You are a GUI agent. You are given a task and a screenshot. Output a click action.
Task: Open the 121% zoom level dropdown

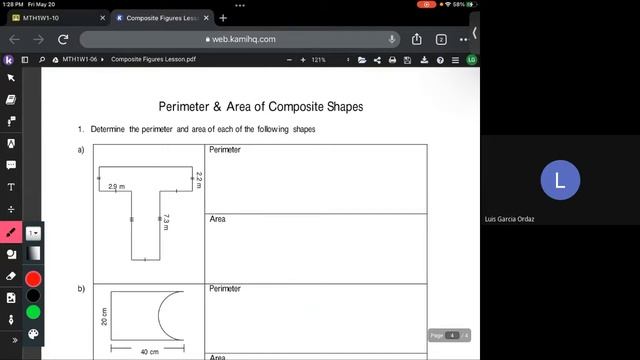[x=330, y=60]
